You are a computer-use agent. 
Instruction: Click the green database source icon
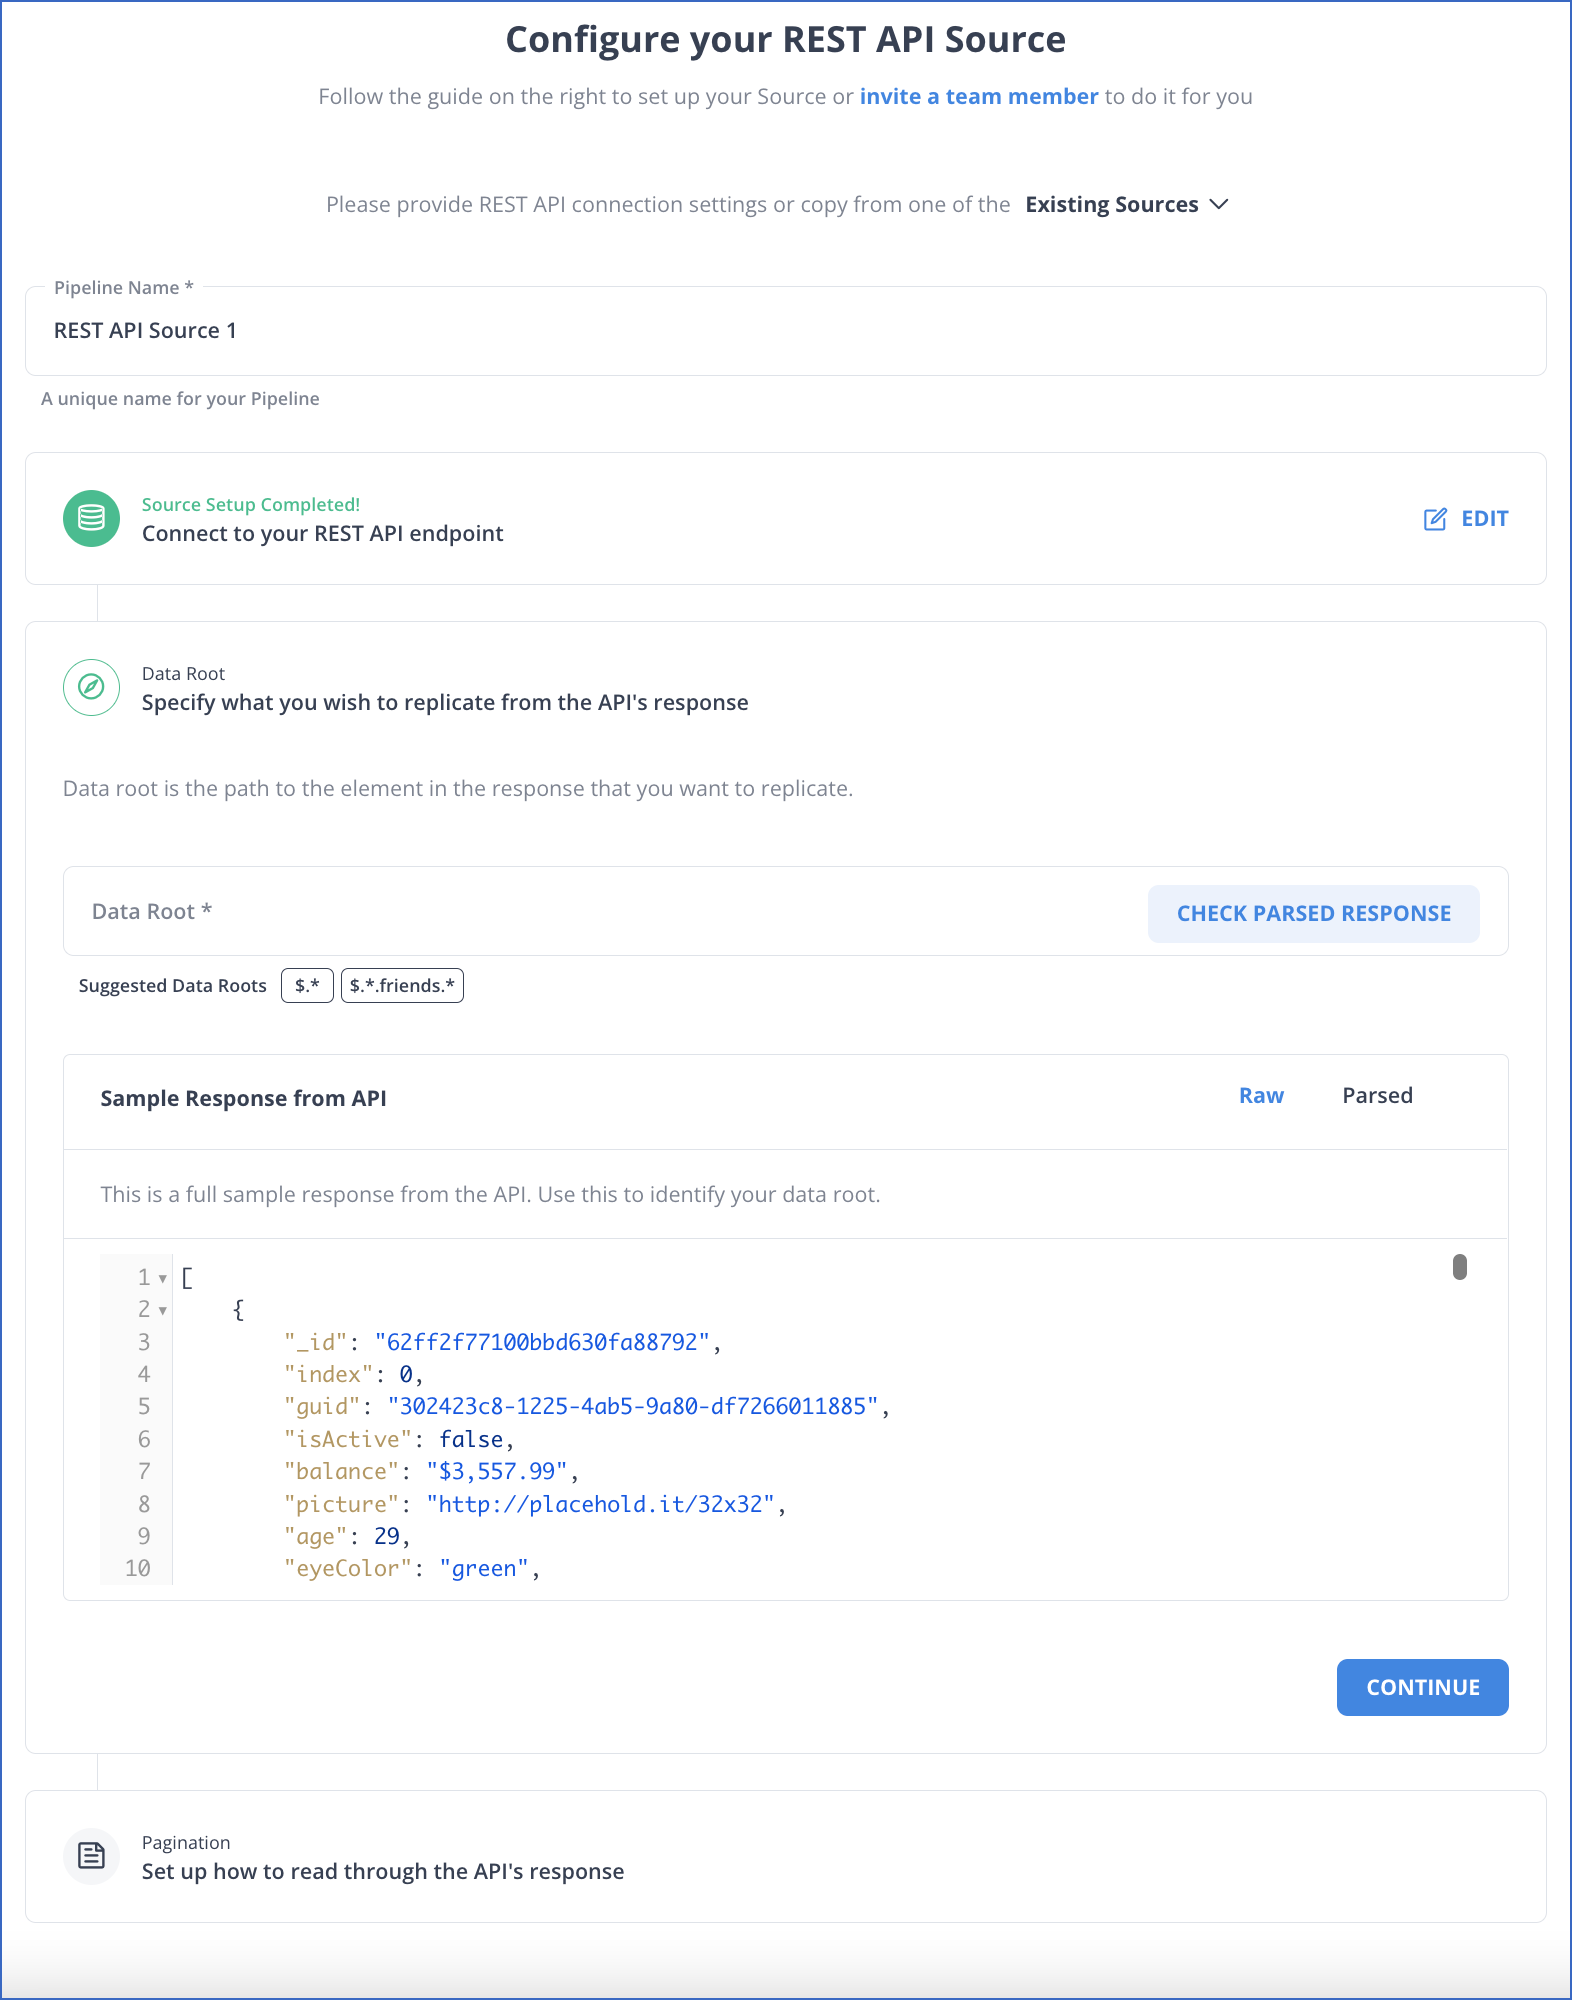[90, 518]
